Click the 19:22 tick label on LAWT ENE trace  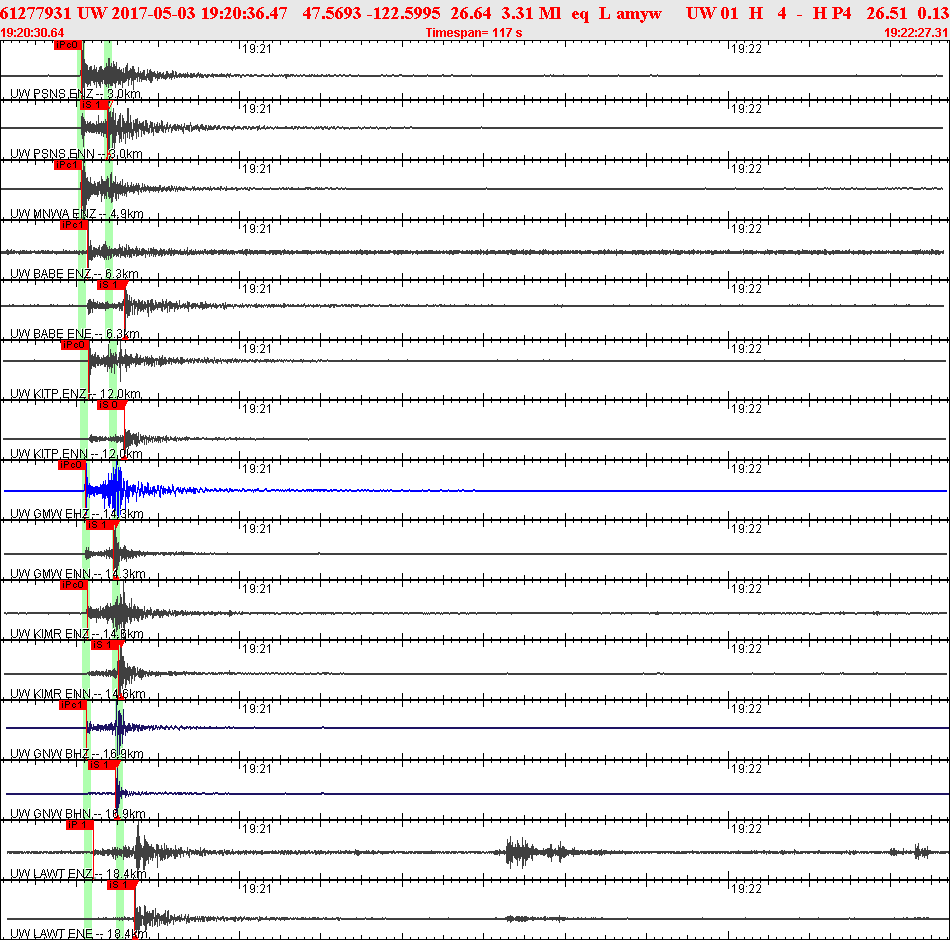746,889
